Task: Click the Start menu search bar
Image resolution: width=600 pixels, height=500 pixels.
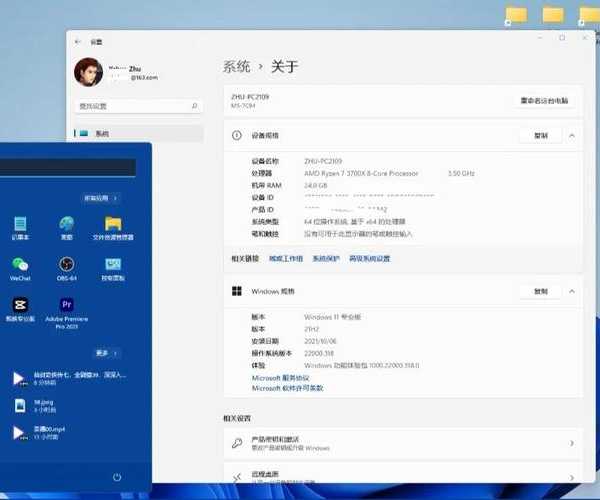Action: pyautogui.click(x=68, y=167)
